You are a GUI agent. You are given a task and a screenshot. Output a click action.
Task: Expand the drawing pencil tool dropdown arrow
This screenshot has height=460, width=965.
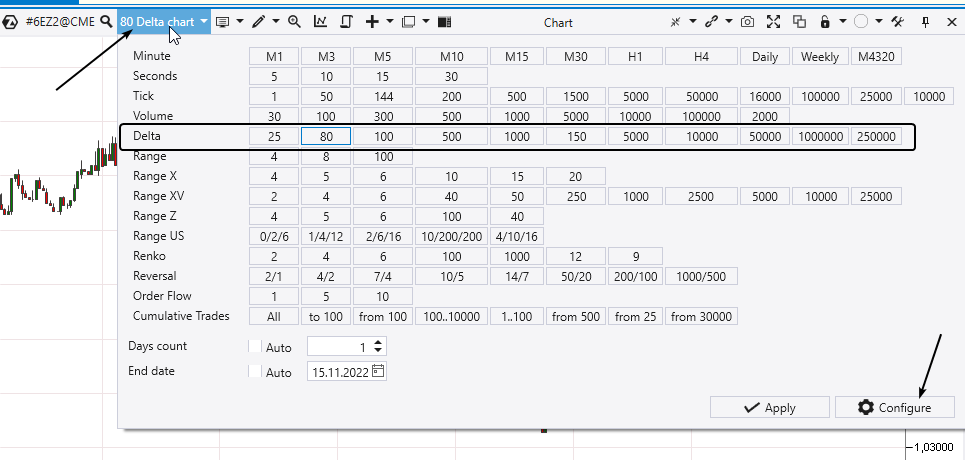point(274,21)
